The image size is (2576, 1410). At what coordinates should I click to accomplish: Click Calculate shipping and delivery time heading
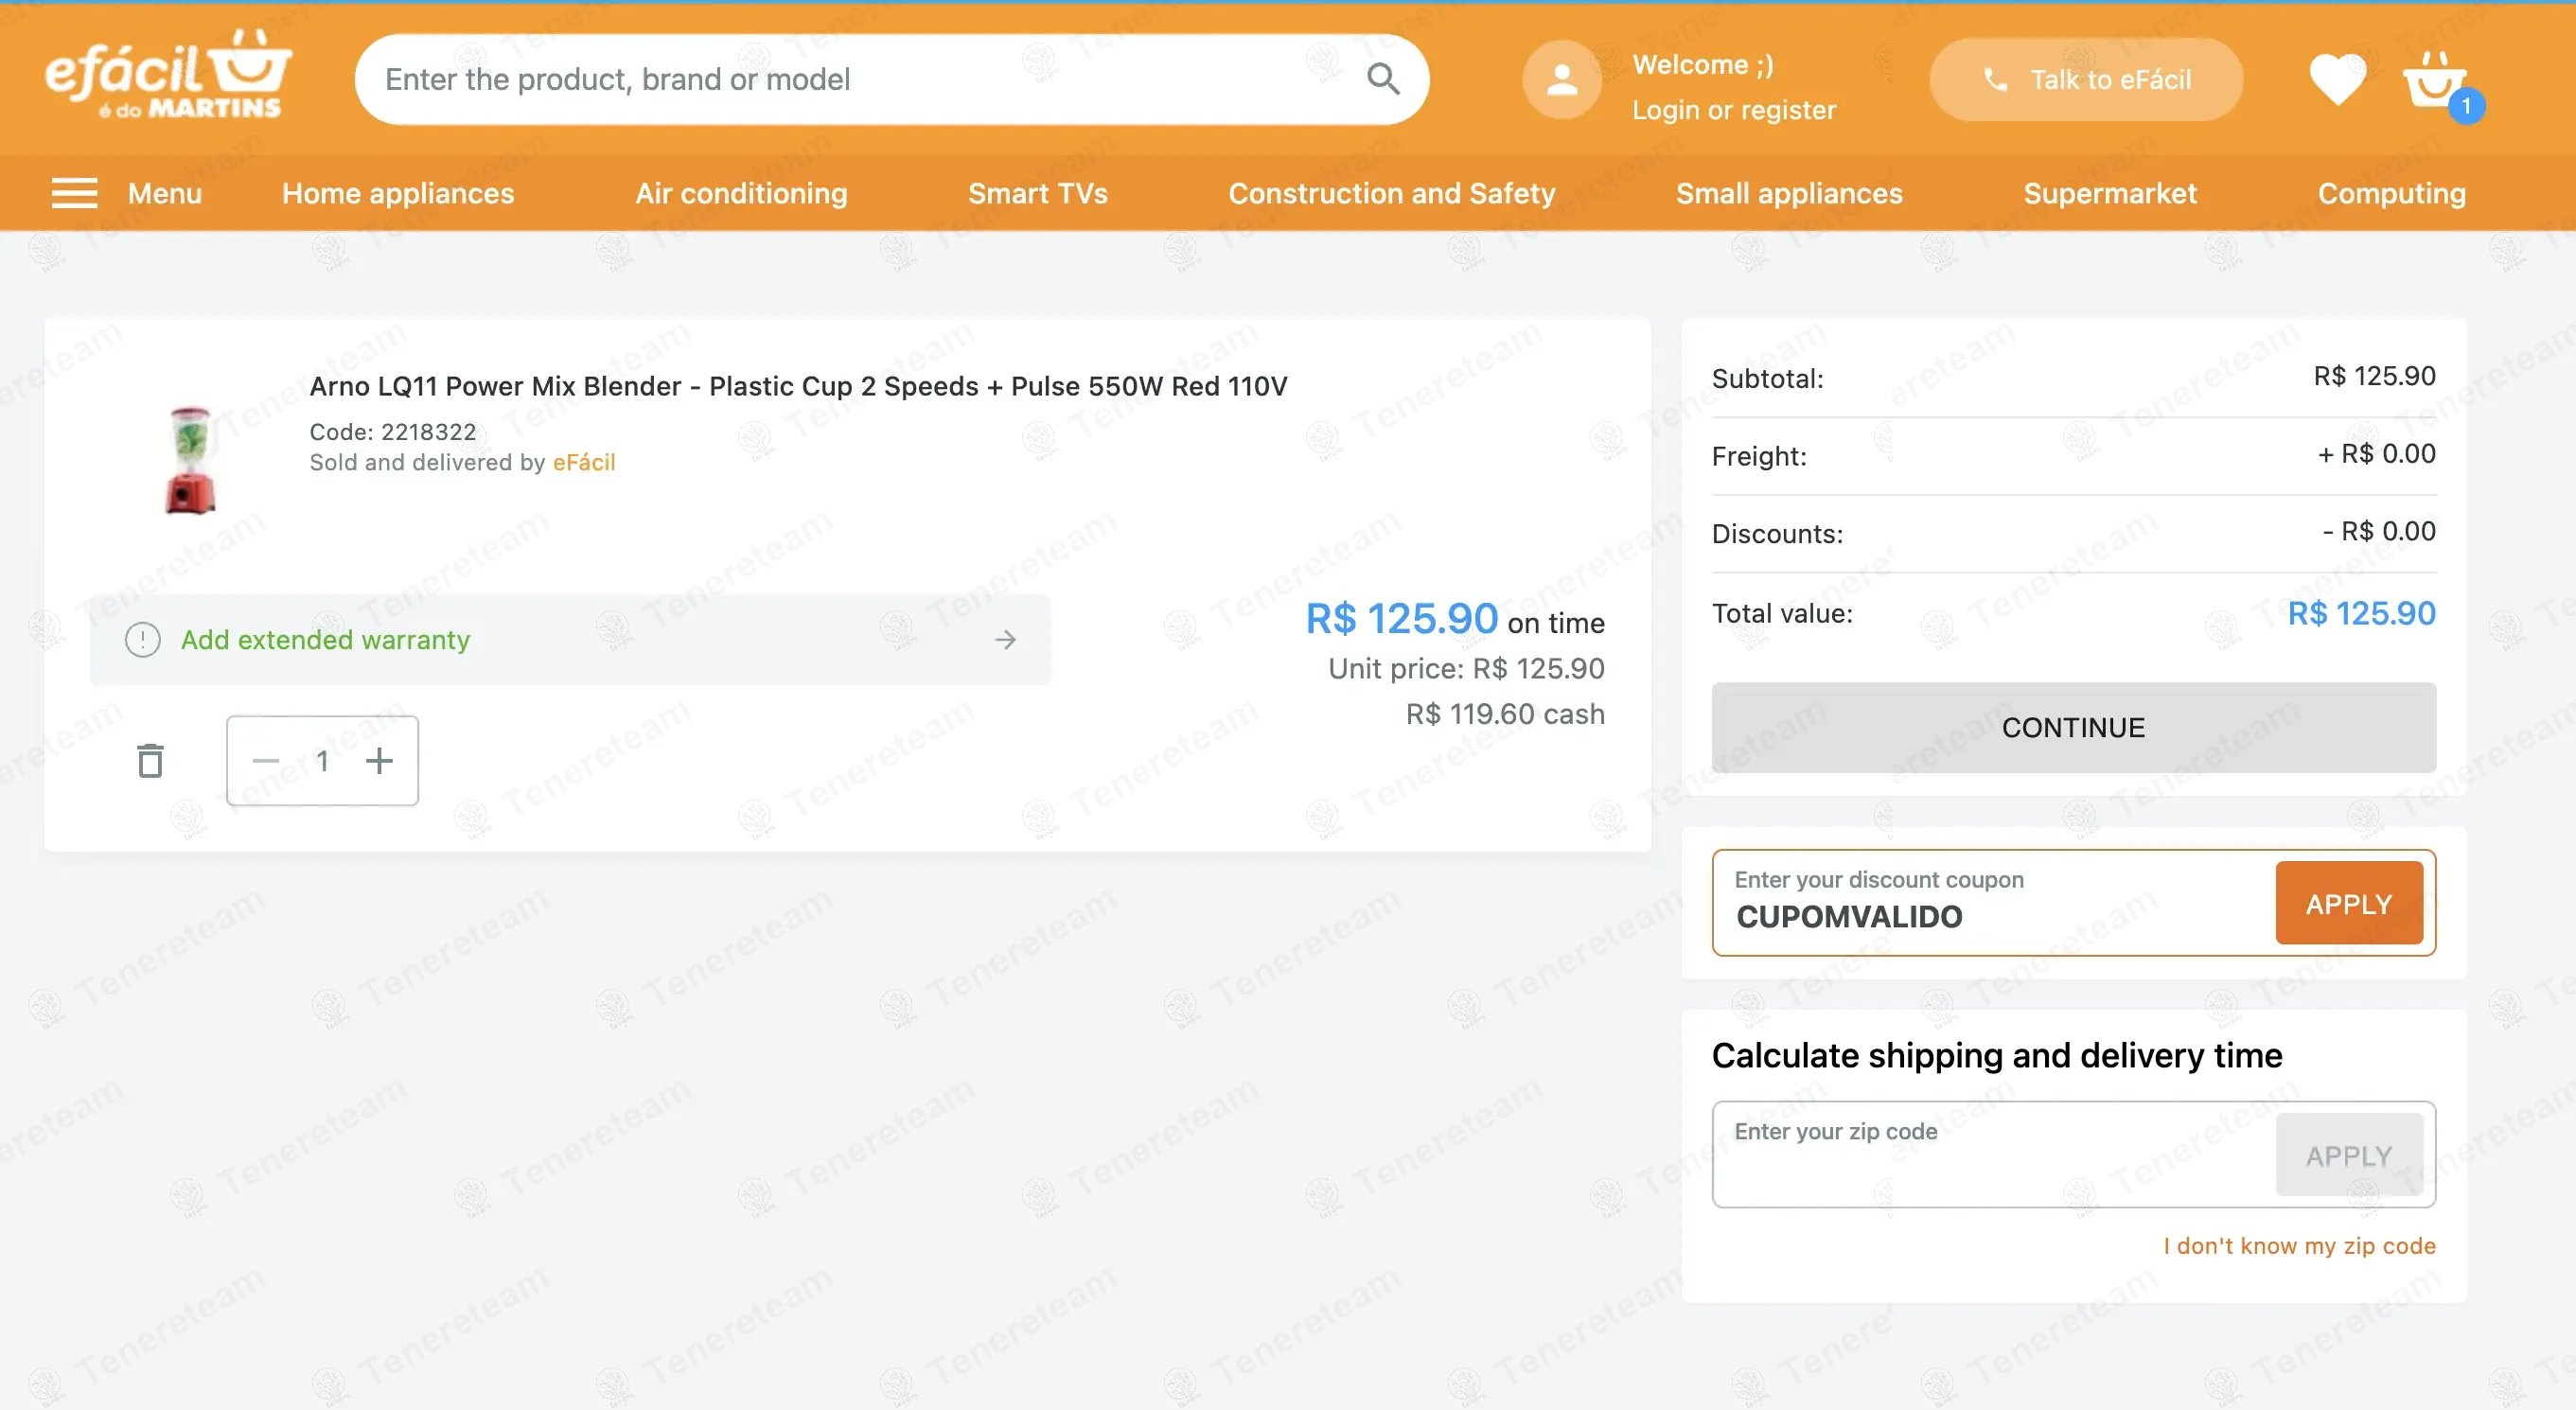pyautogui.click(x=1997, y=1055)
